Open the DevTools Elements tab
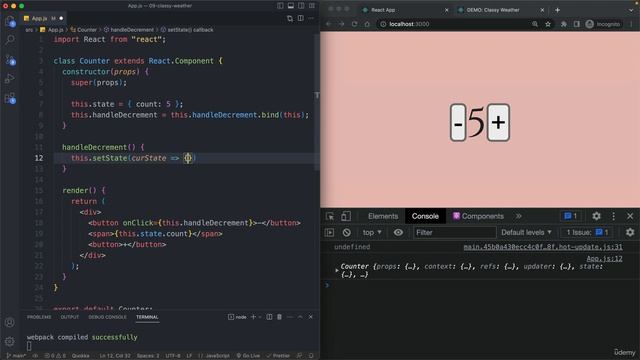The image size is (640, 360). click(x=383, y=216)
